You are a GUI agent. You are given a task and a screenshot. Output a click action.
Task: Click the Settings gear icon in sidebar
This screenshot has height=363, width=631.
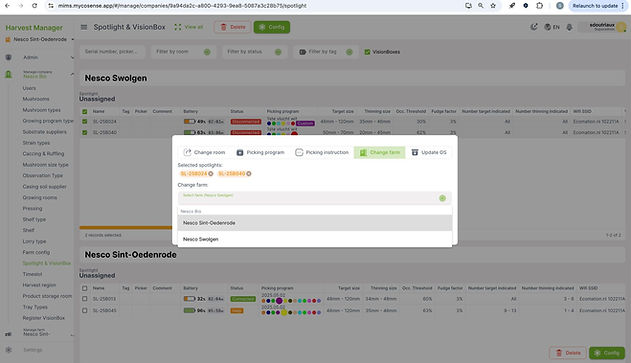(8, 350)
